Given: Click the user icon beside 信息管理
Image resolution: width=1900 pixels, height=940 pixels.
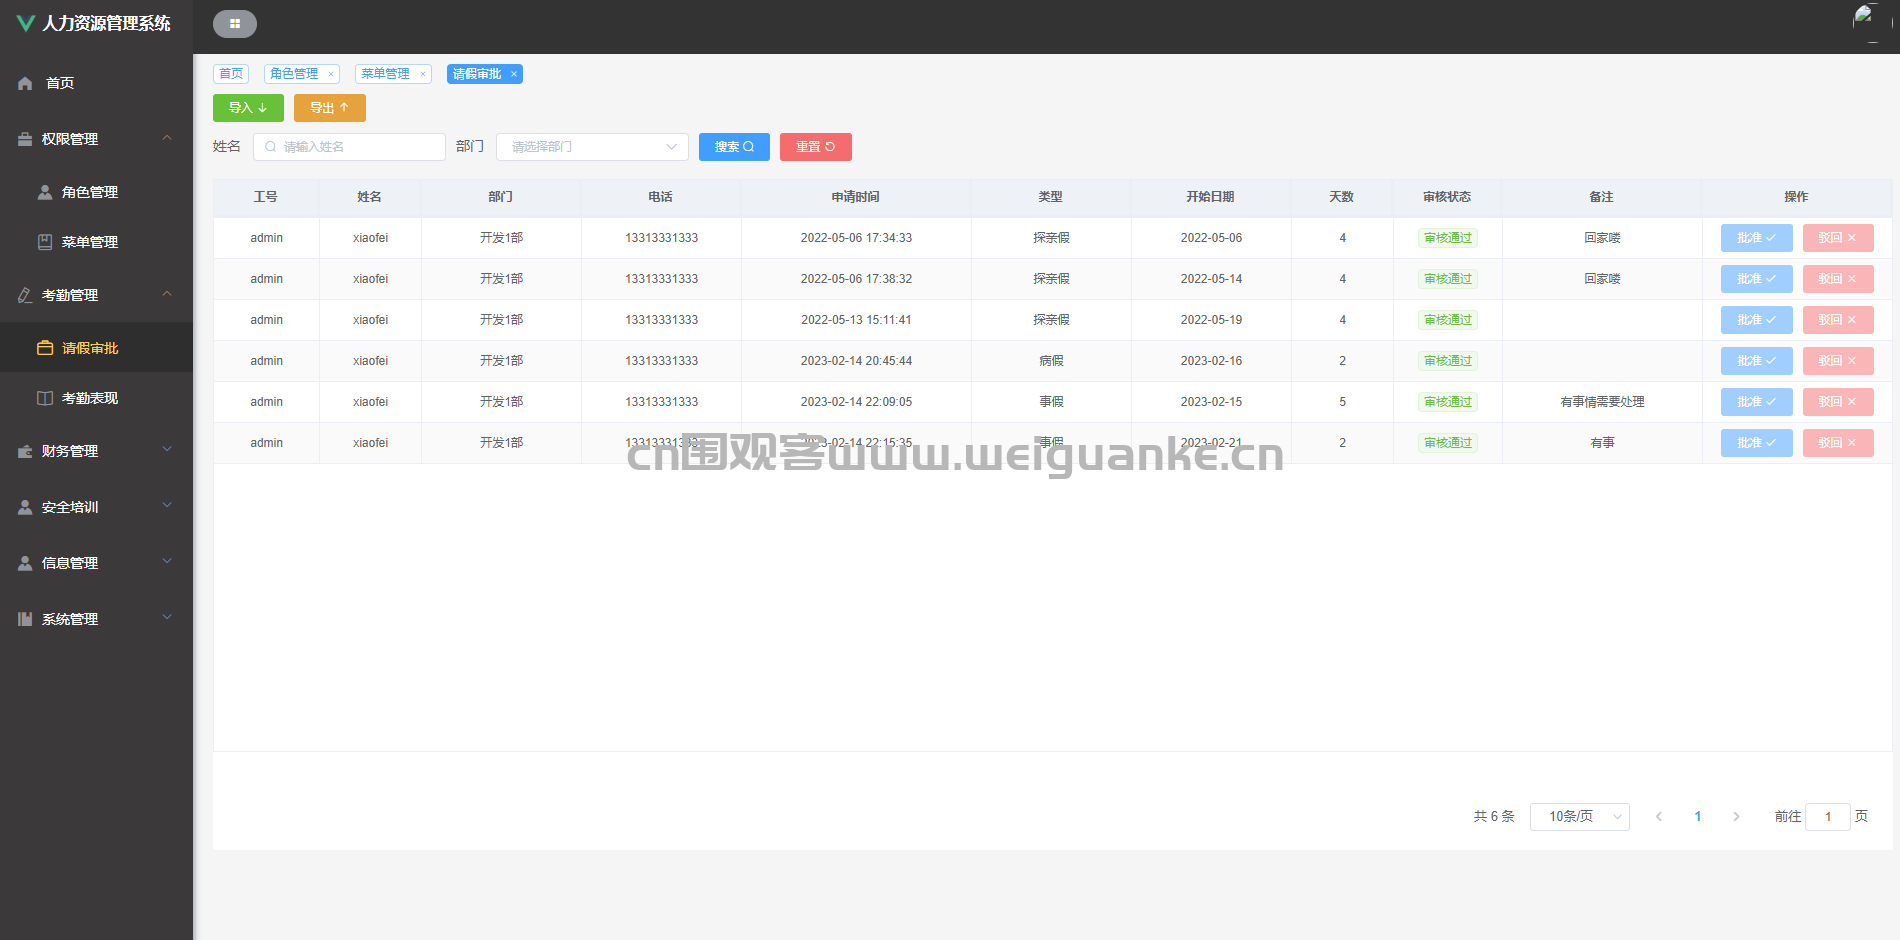Looking at the screenshot, I should [x=25, y=563].
